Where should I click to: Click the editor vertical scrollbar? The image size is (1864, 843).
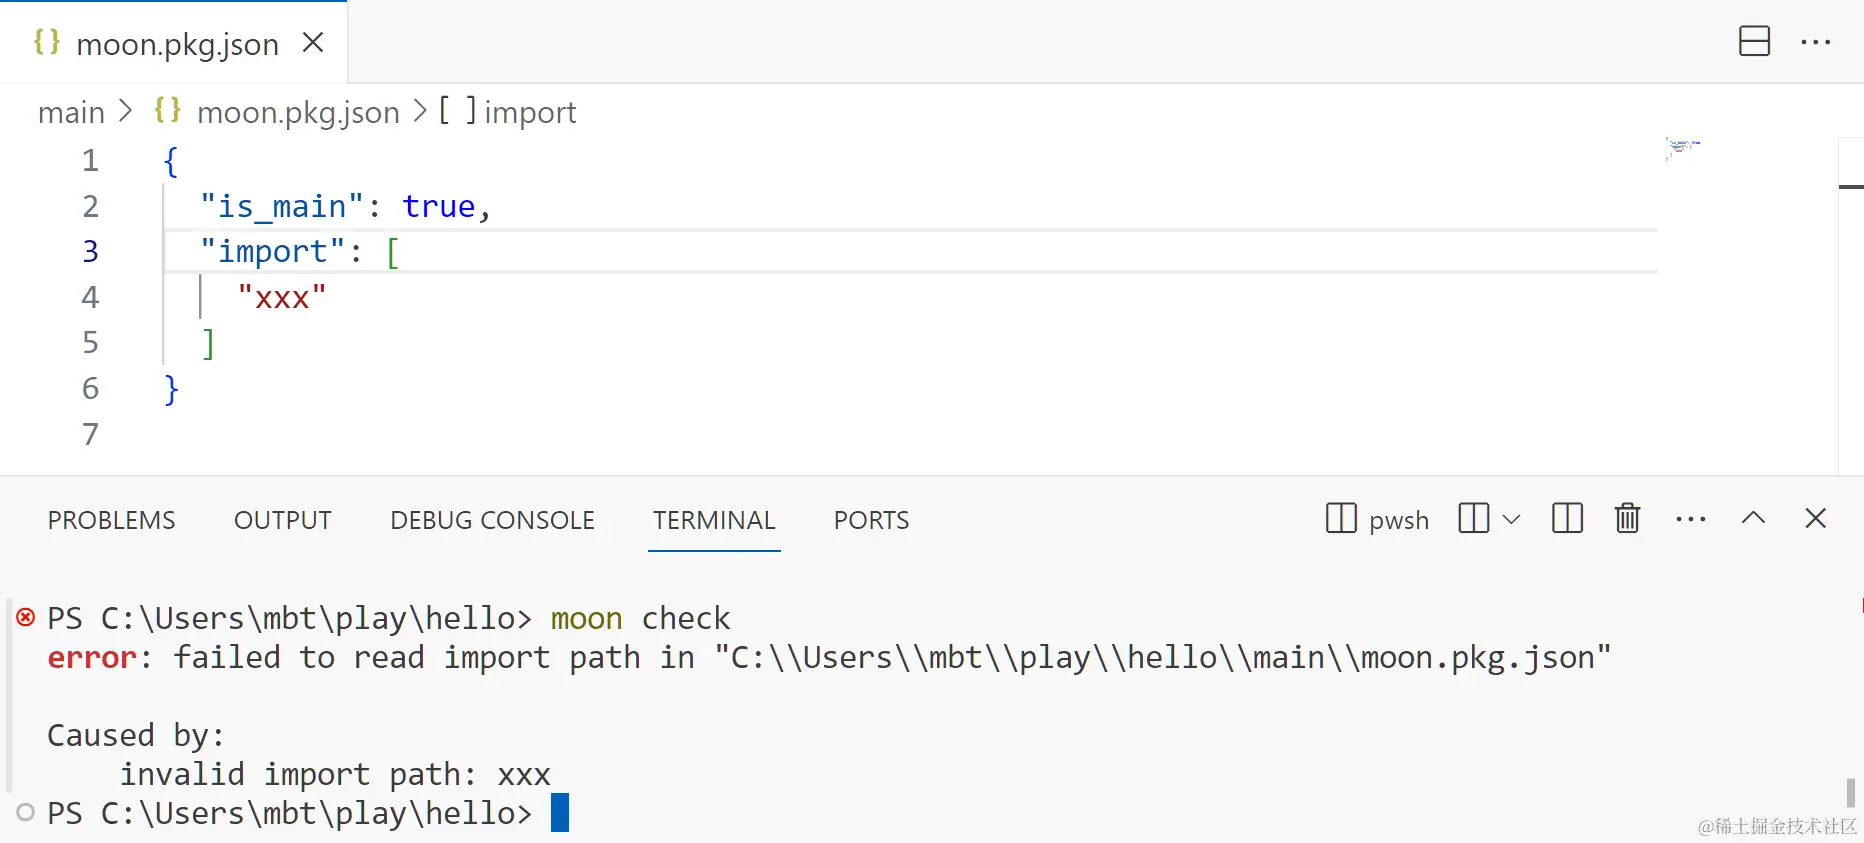[1851, 306]
